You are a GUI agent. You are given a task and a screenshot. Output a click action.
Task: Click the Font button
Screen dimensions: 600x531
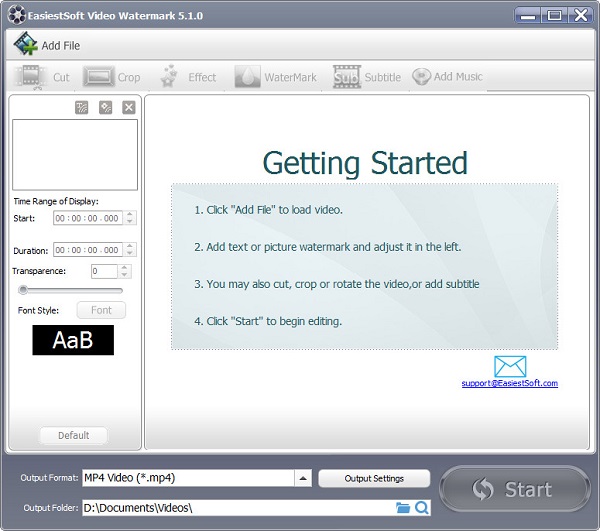(101, 310)
